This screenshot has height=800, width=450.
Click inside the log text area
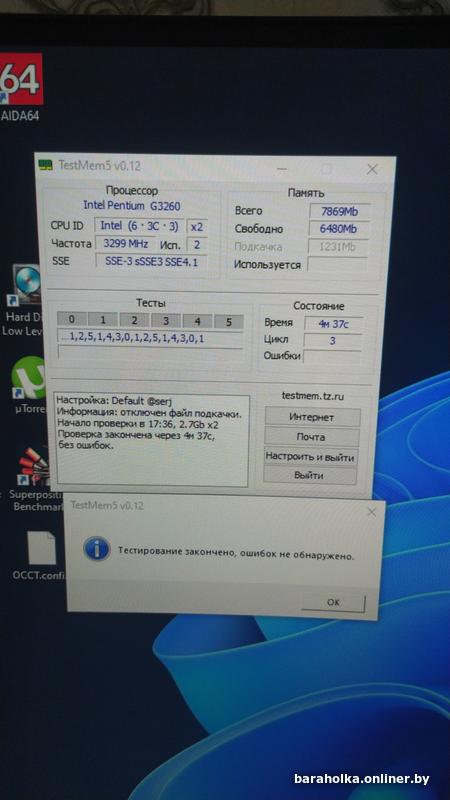152,440
